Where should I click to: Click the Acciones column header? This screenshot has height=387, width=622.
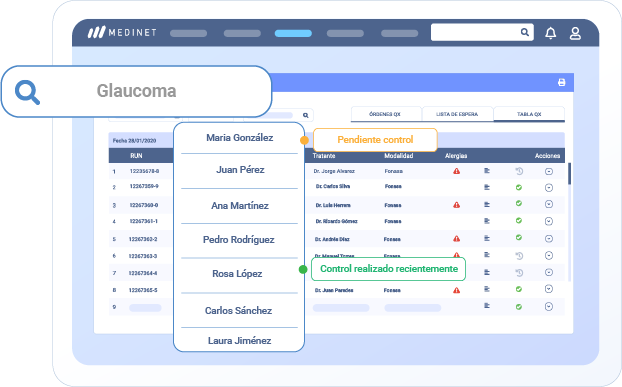click(x=547, y=156)
